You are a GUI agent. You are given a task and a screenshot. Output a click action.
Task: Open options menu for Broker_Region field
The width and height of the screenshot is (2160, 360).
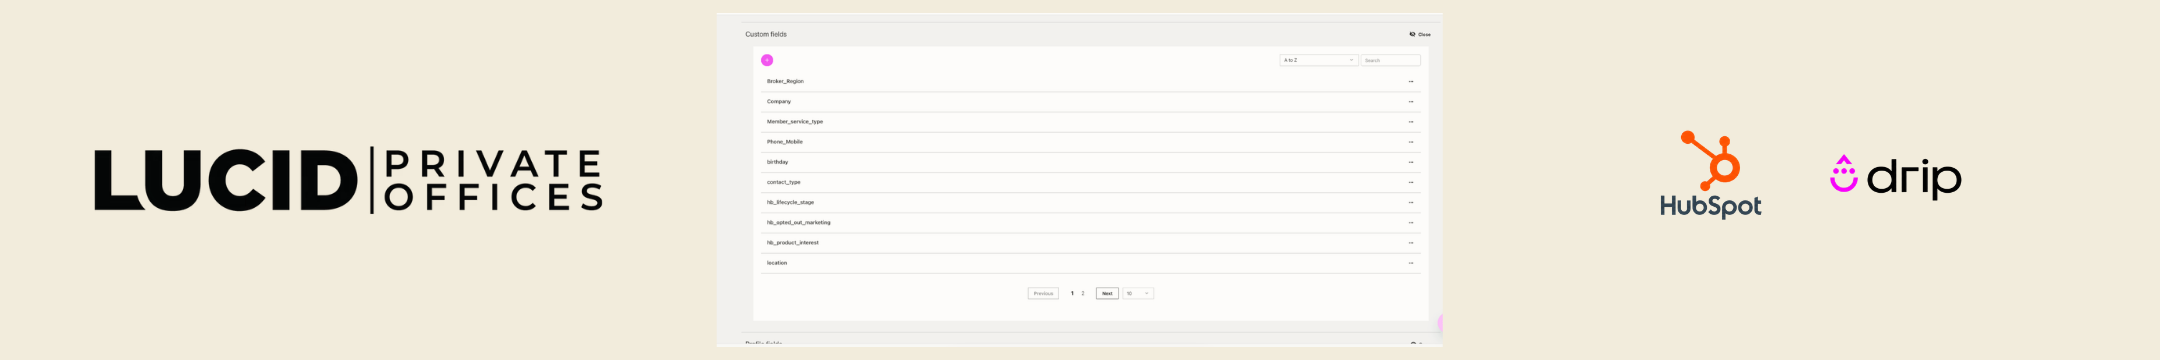1411,81
